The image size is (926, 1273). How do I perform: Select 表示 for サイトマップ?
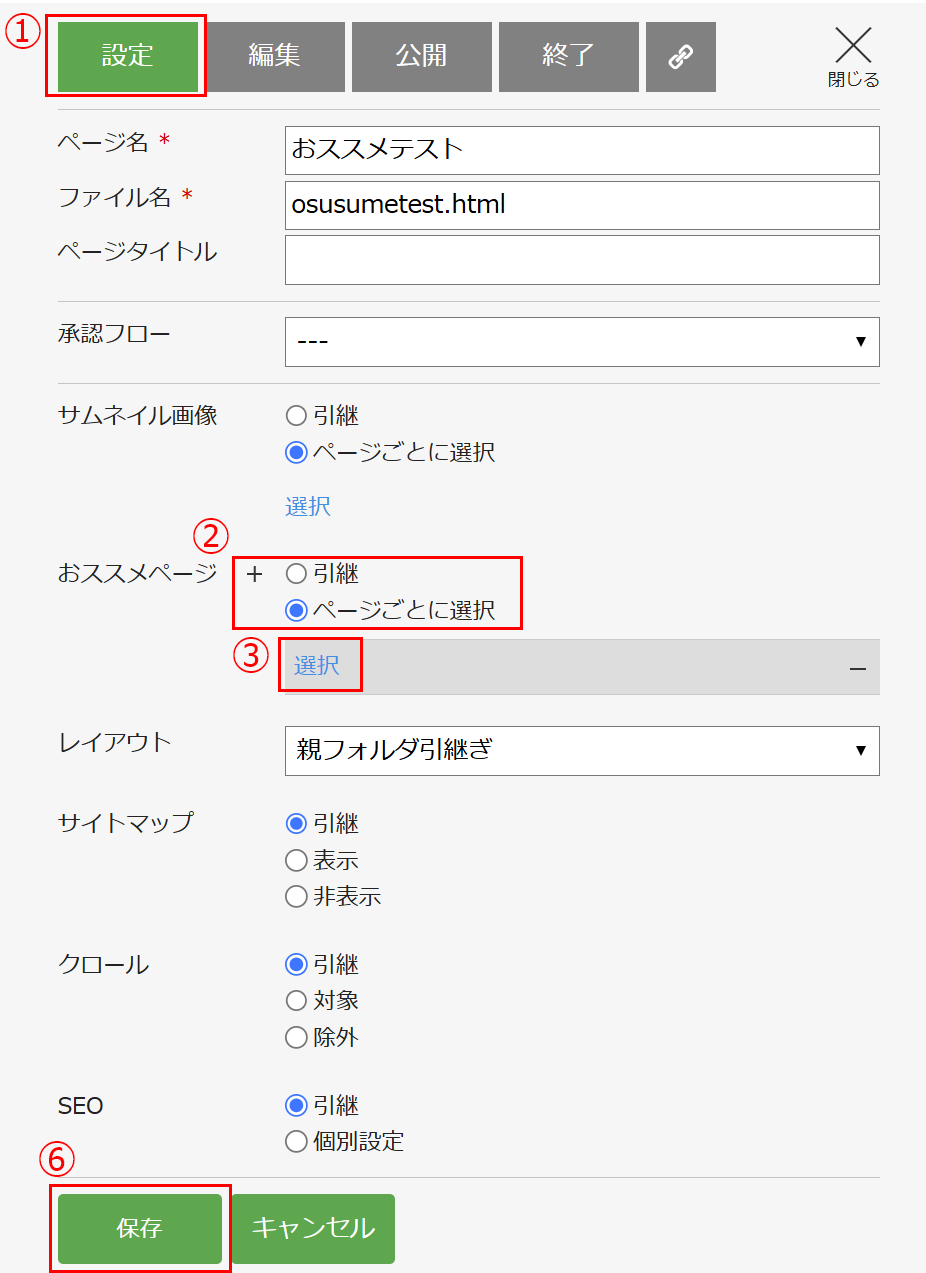pos(296,860)
